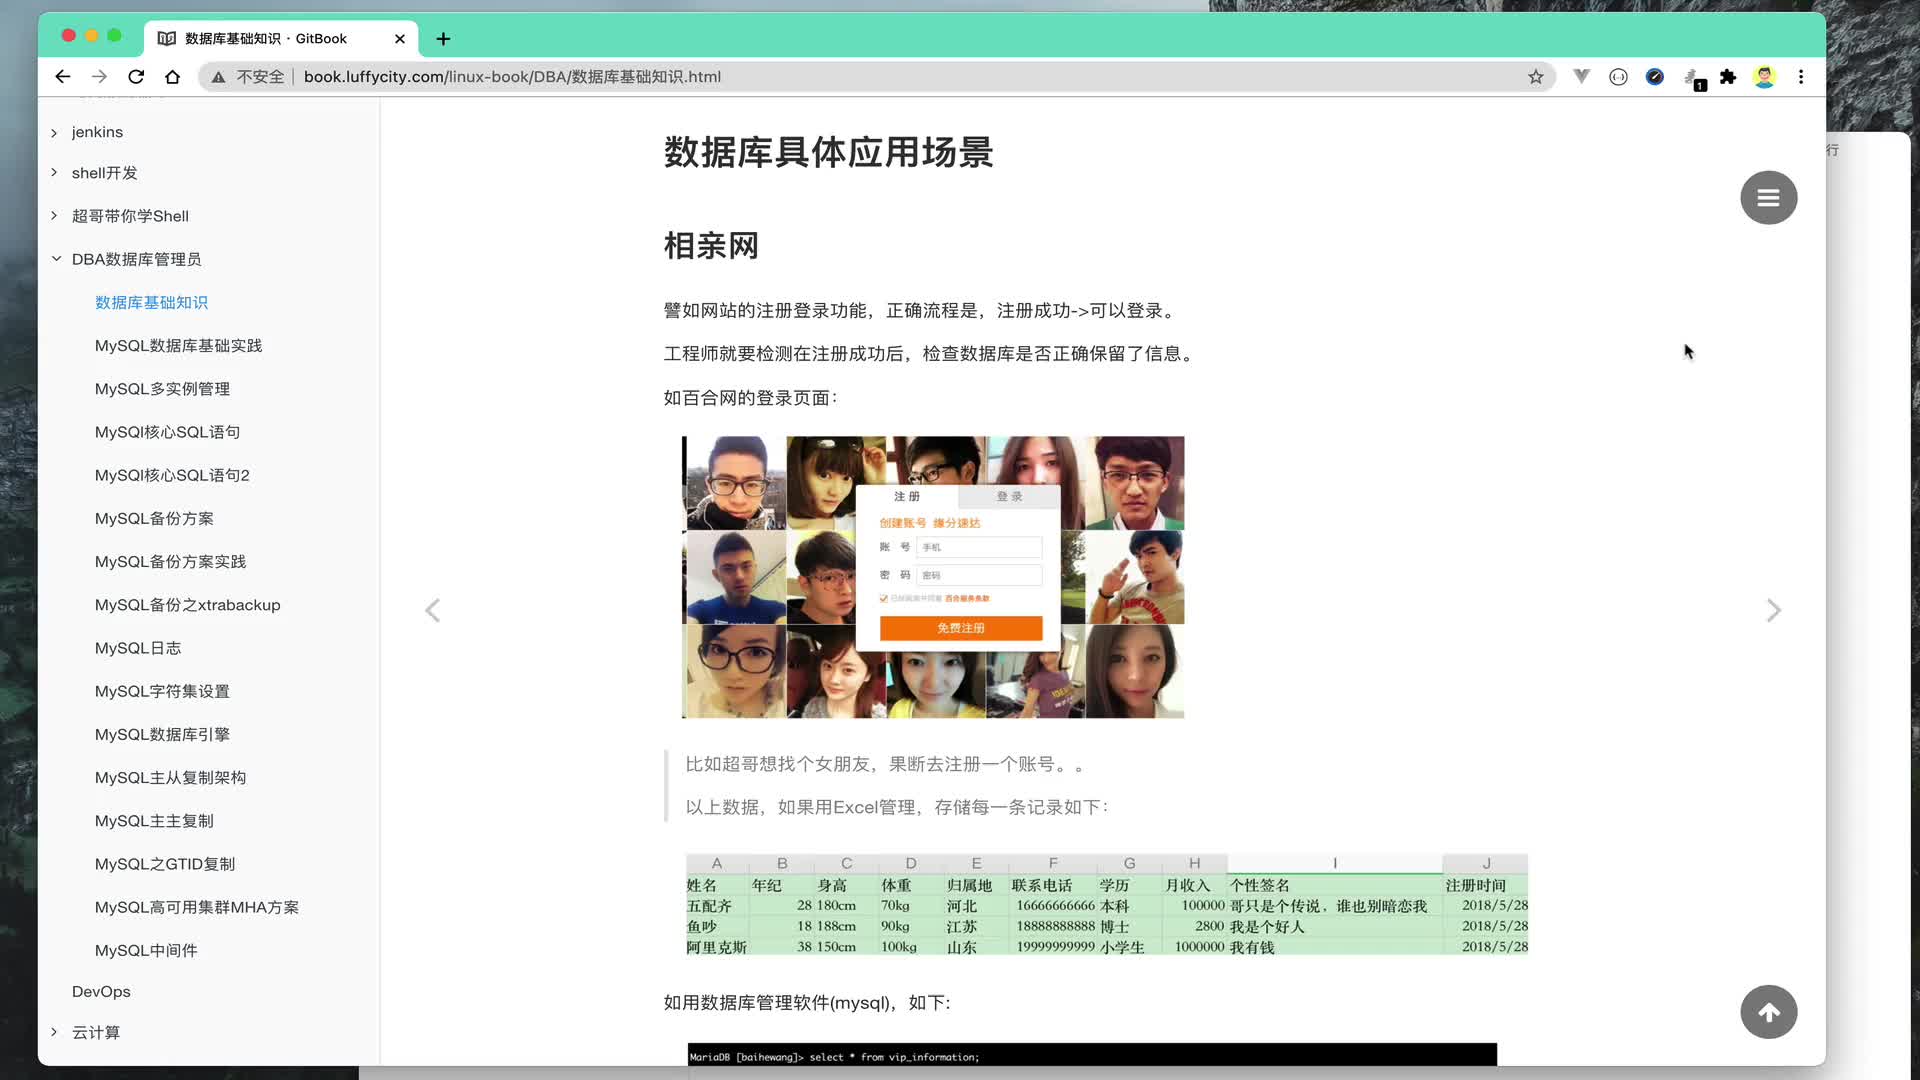This screenshot has width=1920, height=1080.
Task: Open the DevOps section
Action: 101,991
